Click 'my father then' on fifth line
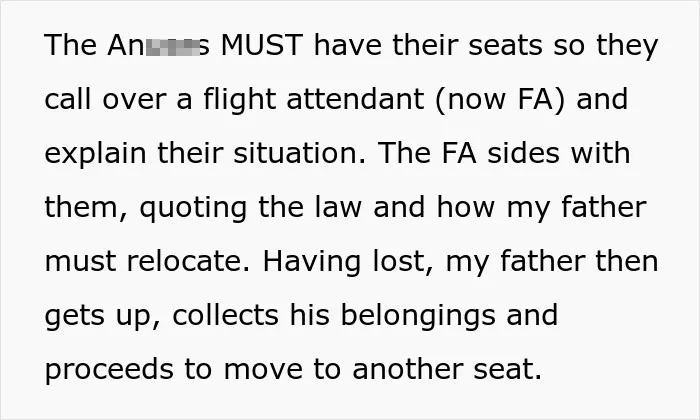Viewport: 700px width, 420px height. [x=552, y=262]
